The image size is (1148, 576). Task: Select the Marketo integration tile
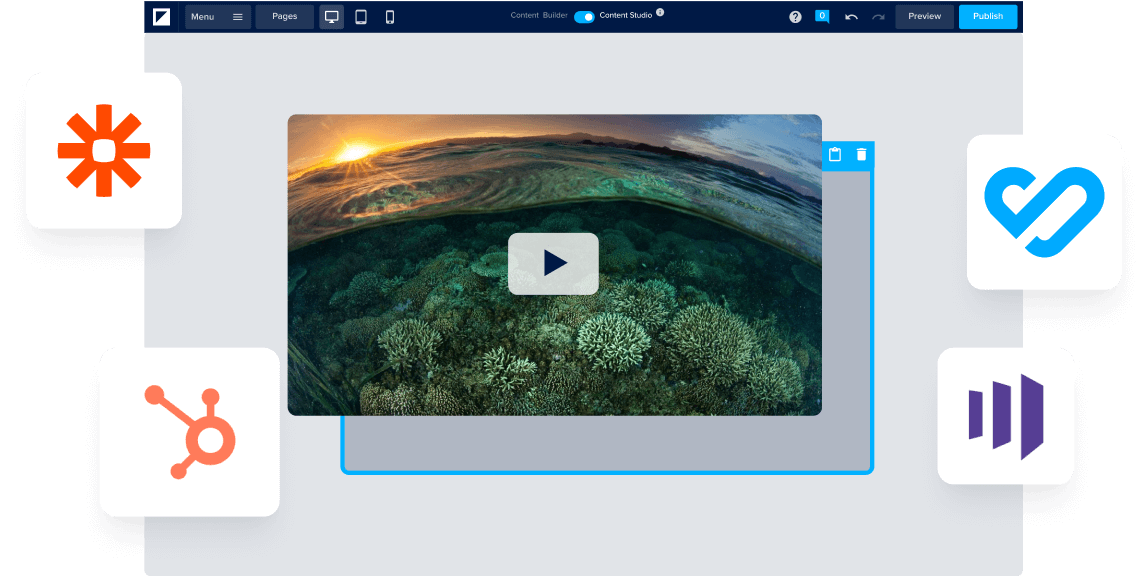coord(1005,416)
